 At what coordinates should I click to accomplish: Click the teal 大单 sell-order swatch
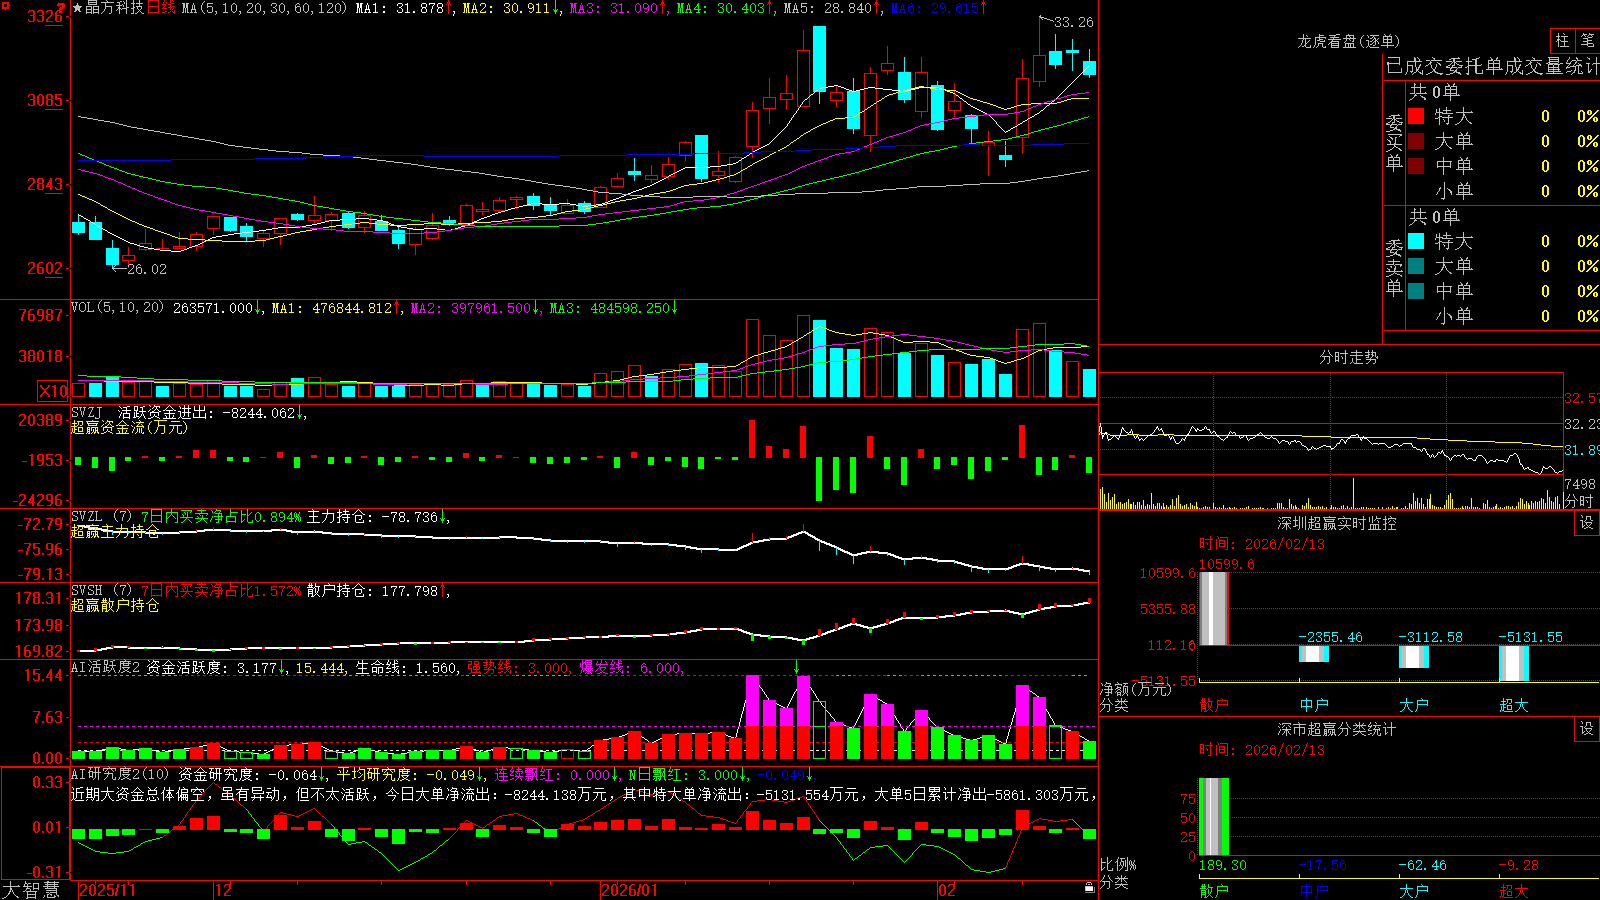coord(1416,266)
